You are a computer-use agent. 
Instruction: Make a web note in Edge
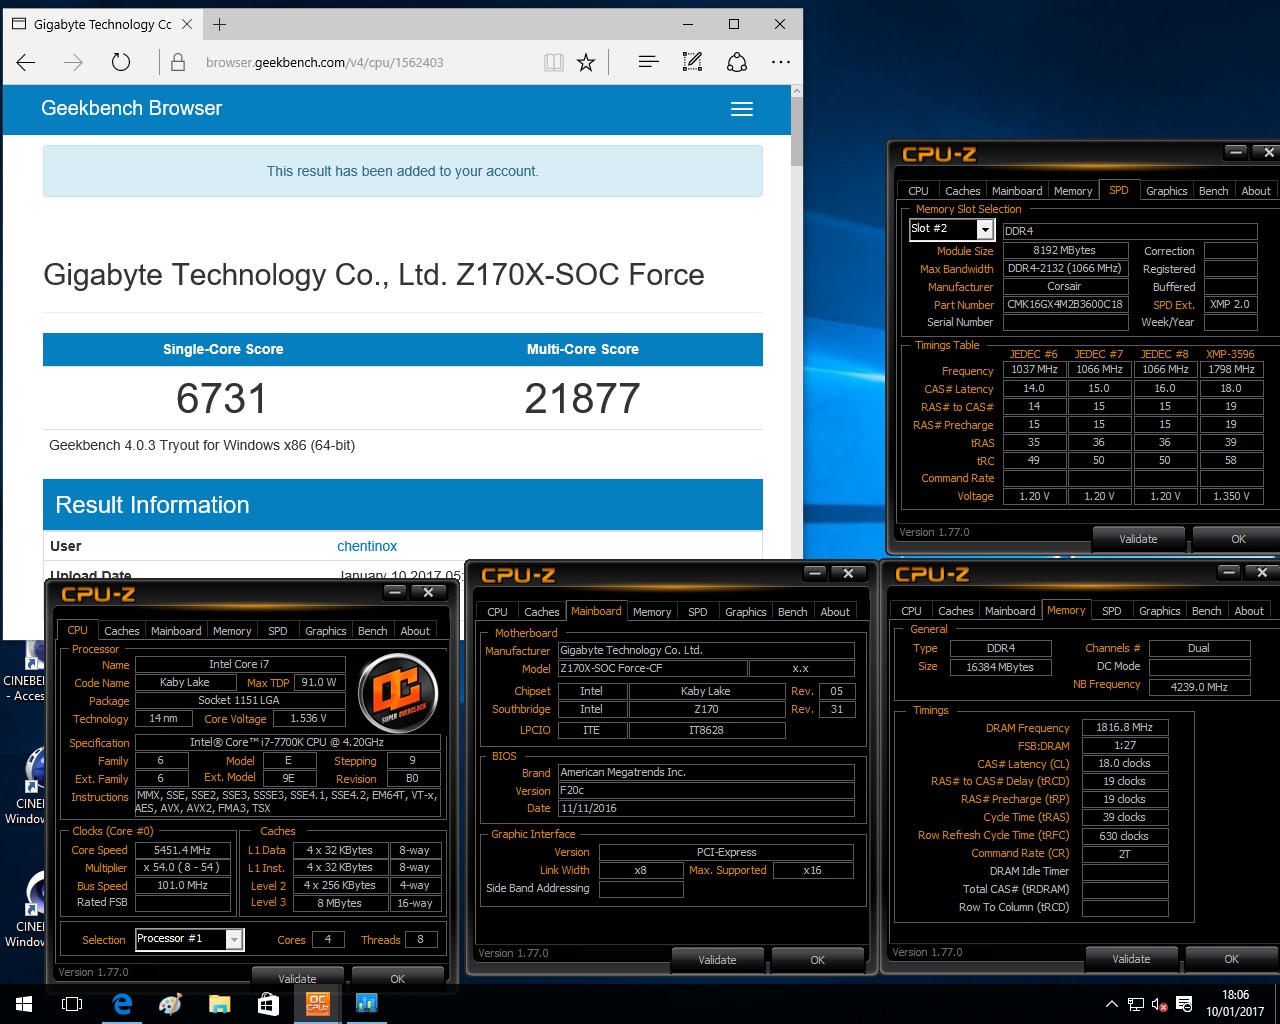692,62
